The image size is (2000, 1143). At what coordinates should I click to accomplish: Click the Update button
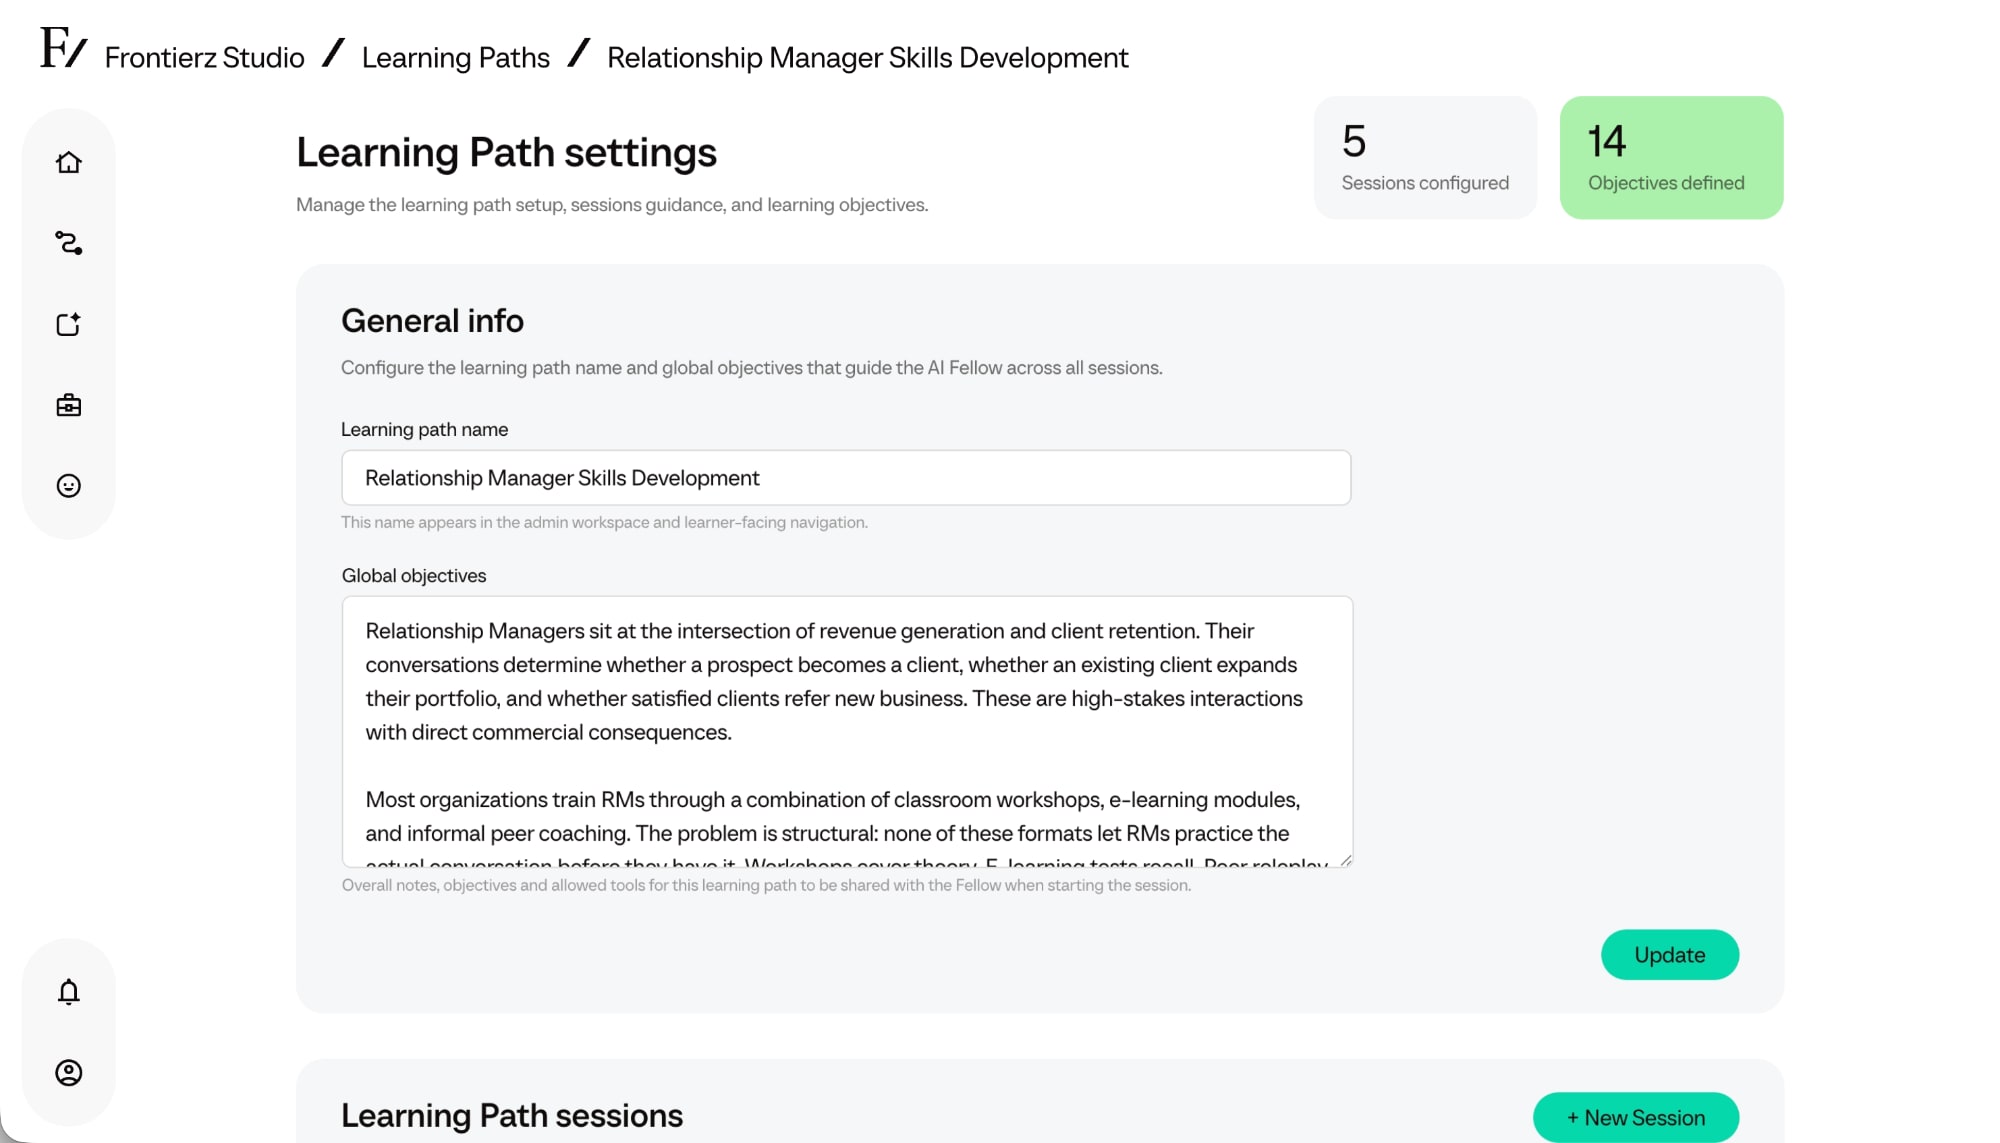(1669, 954)
